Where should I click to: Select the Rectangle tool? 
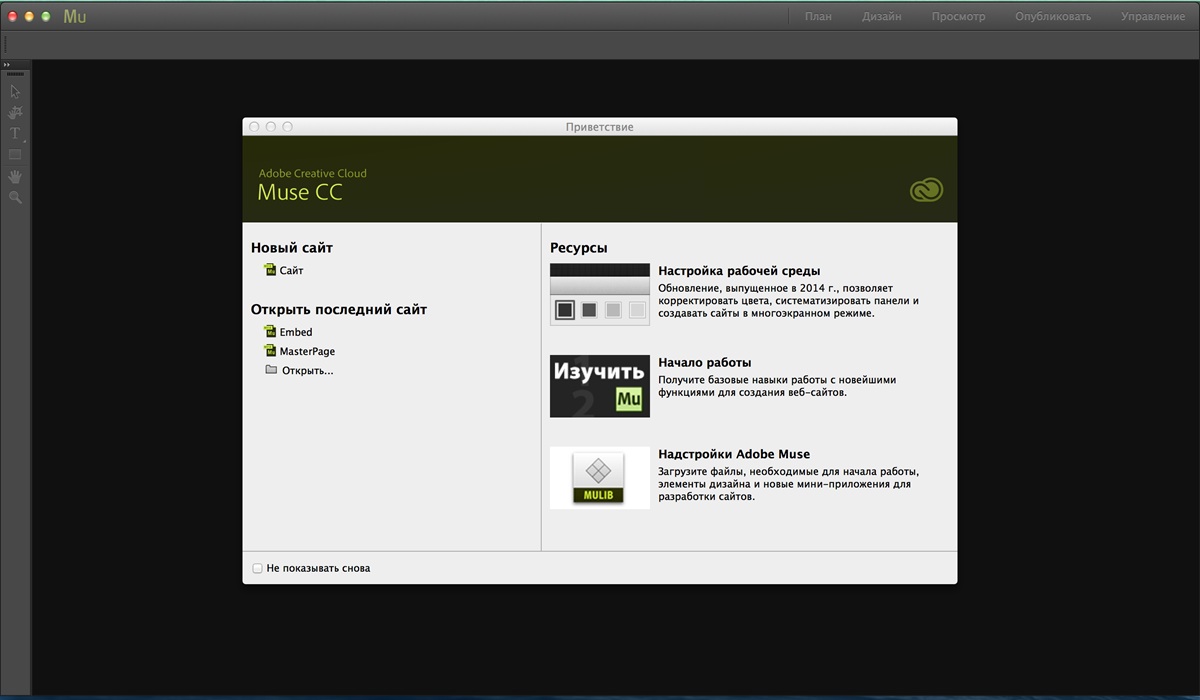click(15, 155)
